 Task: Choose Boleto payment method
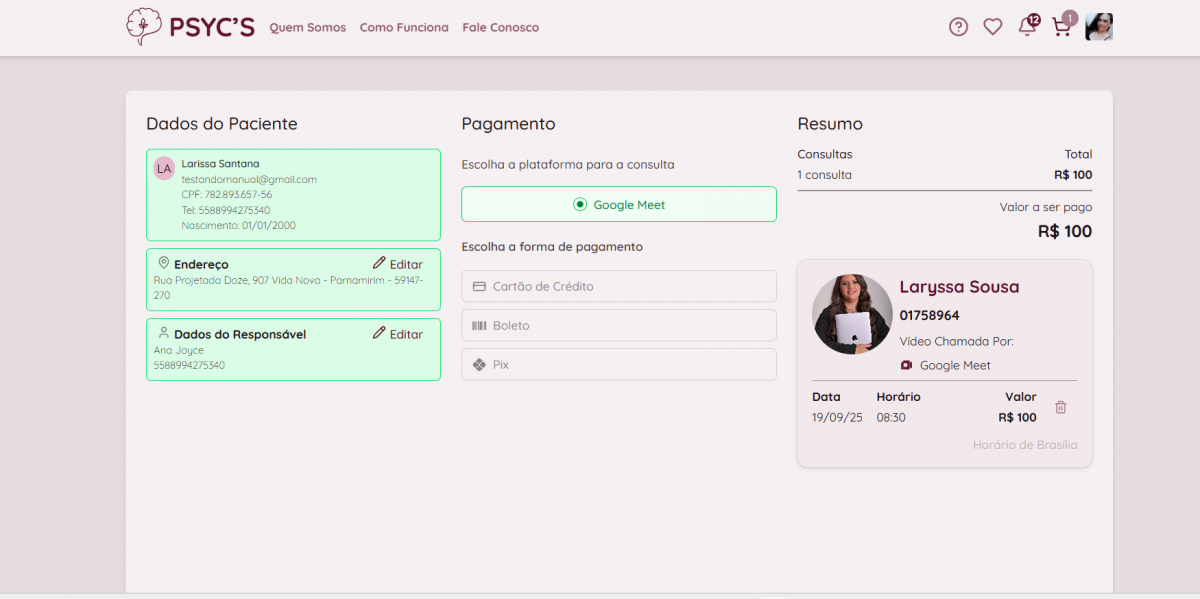pyautogui.click(x=618, y=325)
